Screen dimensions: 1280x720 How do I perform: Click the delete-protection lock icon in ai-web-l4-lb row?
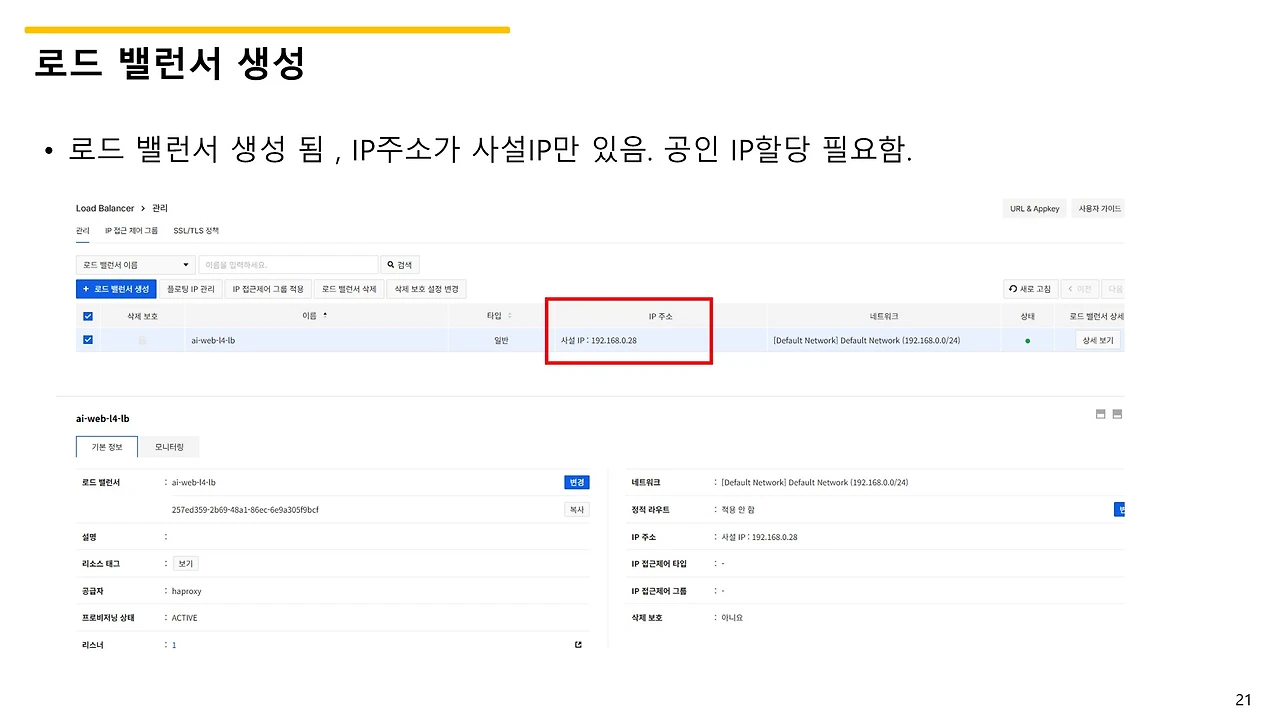(x=142, y=340)
